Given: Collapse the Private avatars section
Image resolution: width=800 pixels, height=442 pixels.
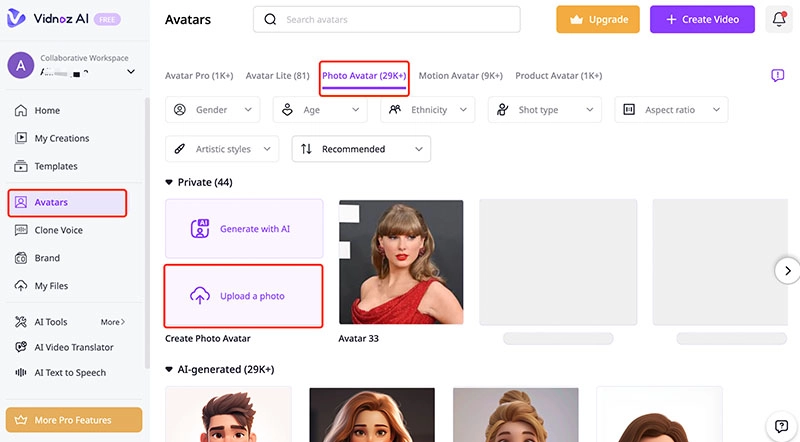Looking at the screenshot, I should (169, 183).
